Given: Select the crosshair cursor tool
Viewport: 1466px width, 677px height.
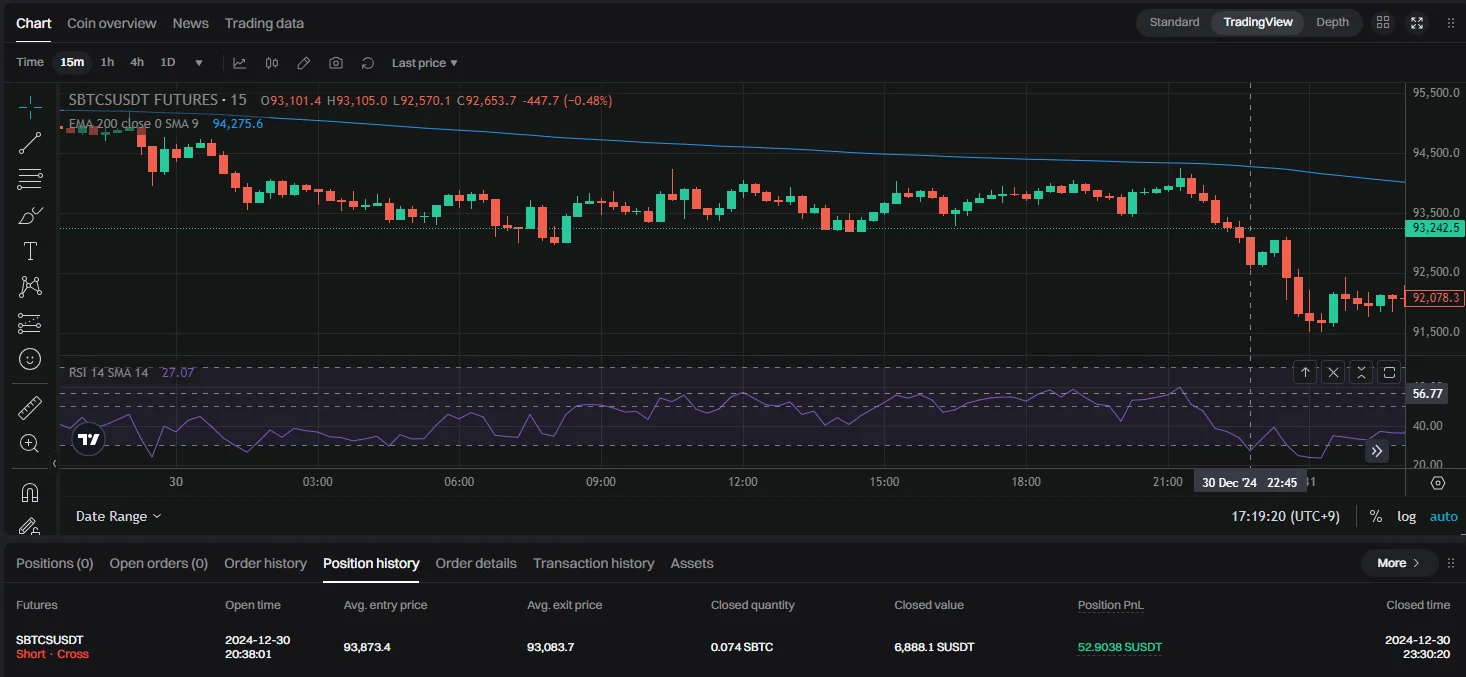Looking at the screenshot, I should coord(30,106).
